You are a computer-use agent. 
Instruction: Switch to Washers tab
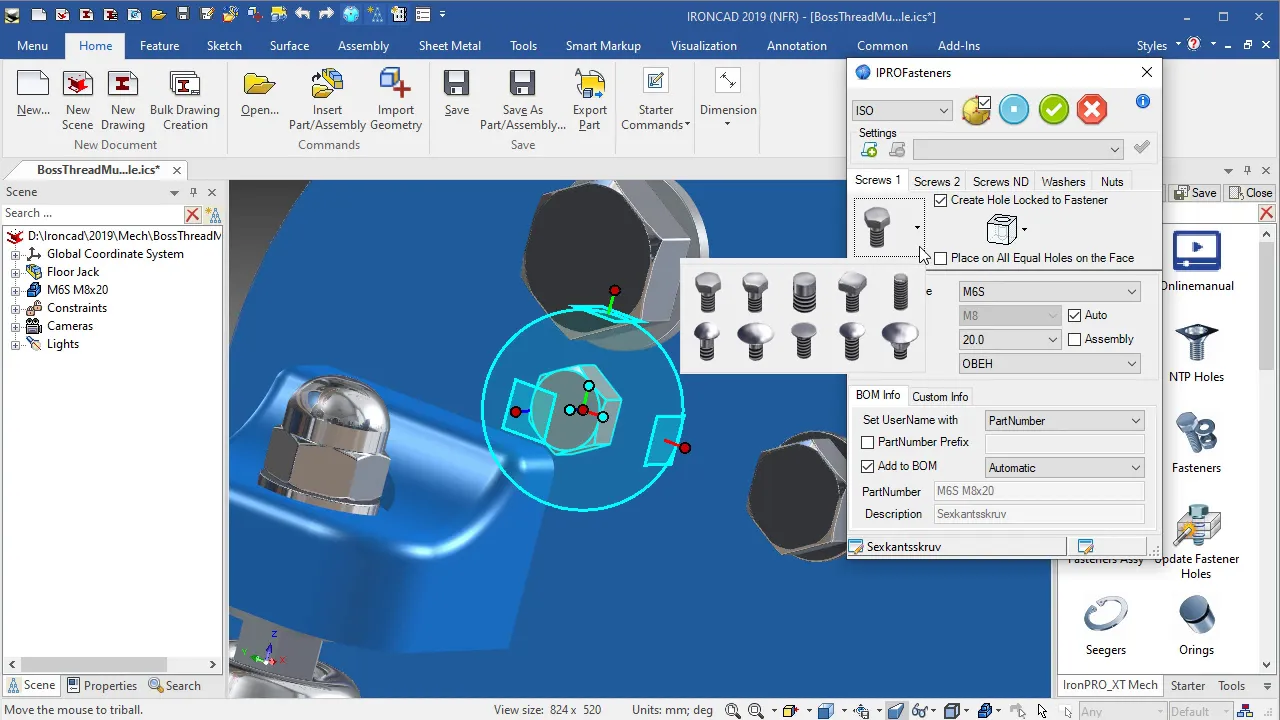(1063, 182)
